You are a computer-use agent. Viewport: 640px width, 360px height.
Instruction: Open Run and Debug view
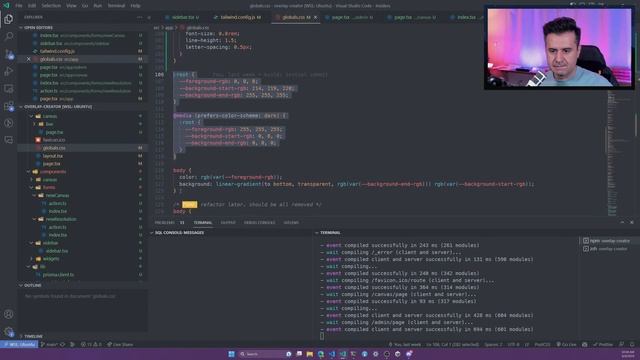(x=9, y=71)
